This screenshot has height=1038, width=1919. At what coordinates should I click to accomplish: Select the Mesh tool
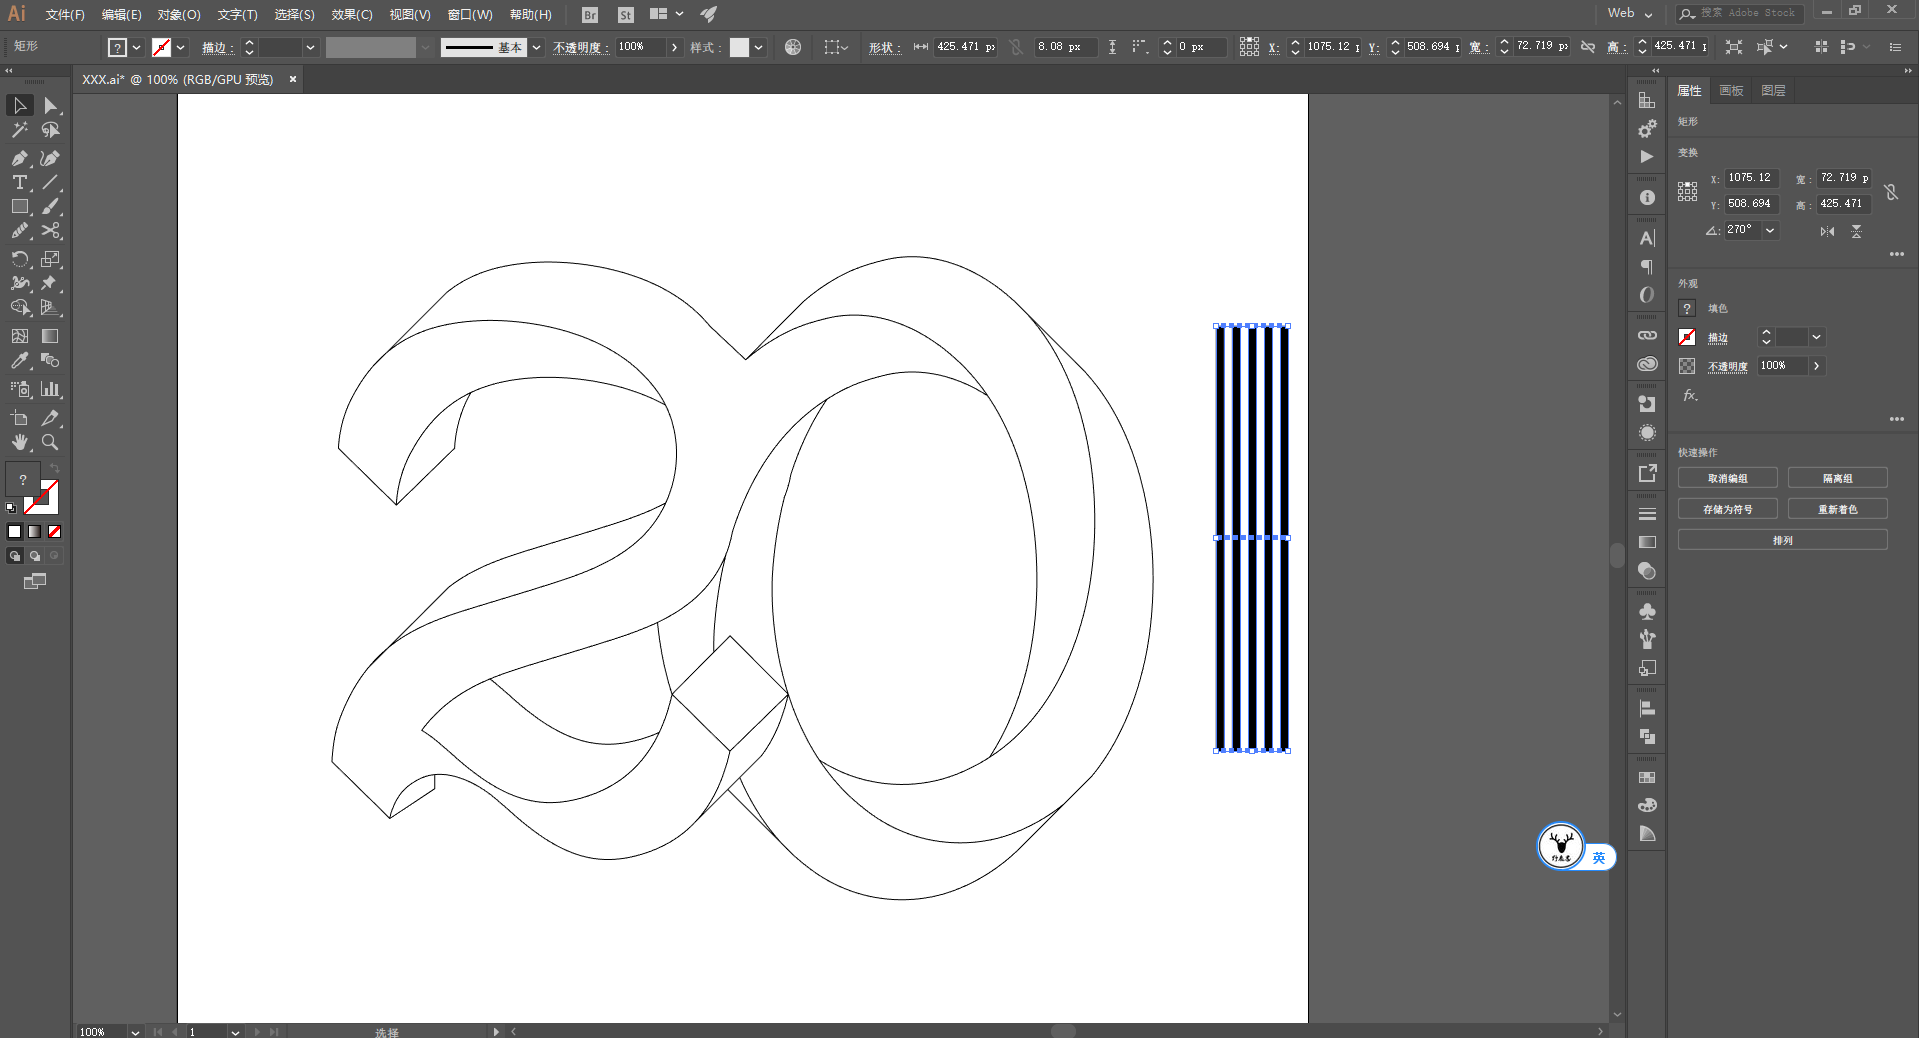click(20, 336)
